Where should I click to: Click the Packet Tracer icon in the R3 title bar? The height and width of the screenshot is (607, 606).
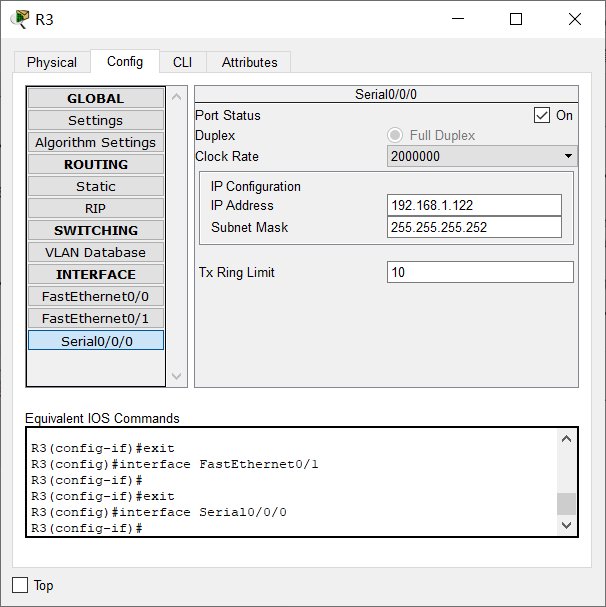coord(20,19)
